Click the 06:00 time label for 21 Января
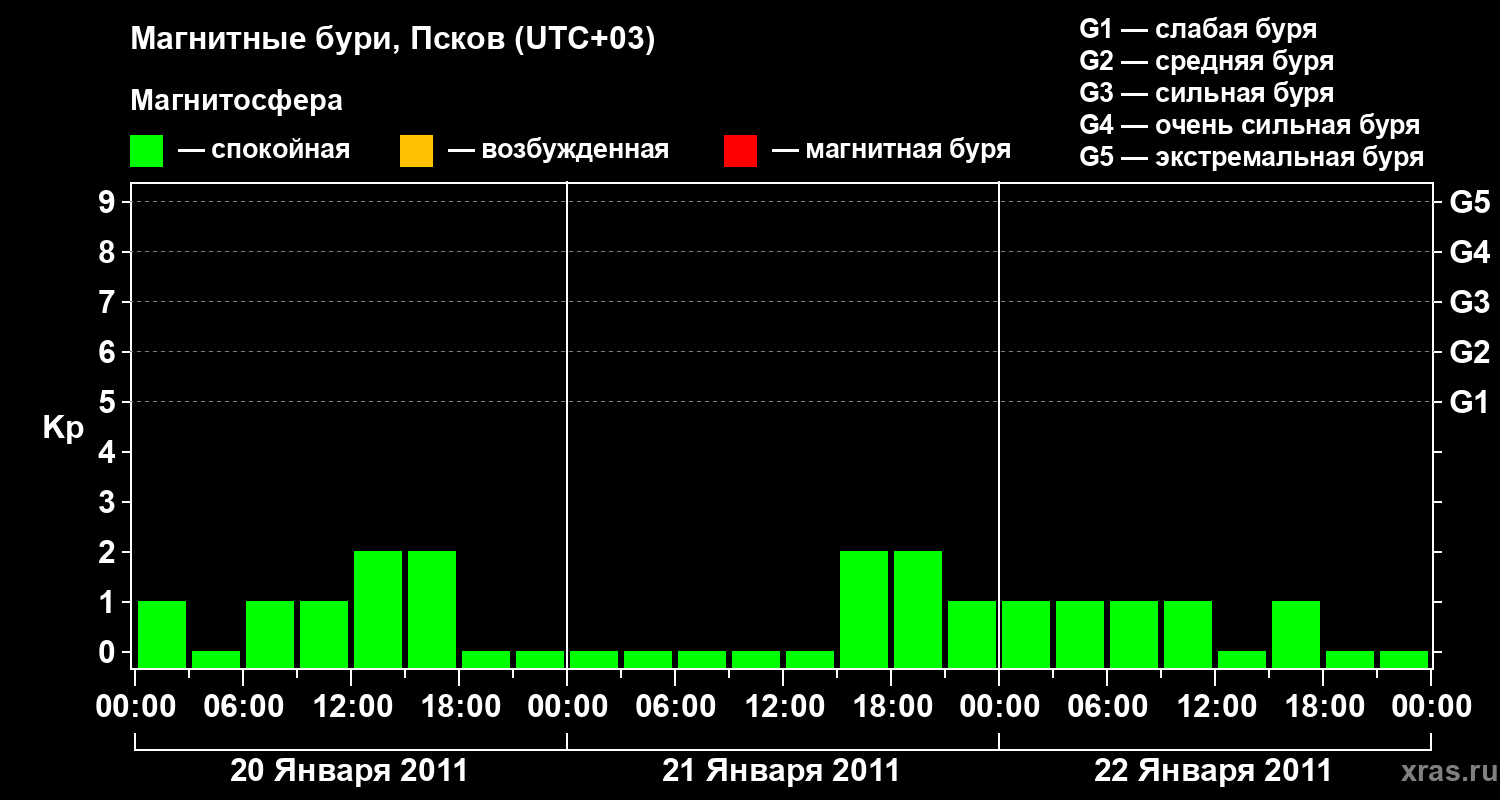Viewport: 1500px width, 800px height. point(675,708)
